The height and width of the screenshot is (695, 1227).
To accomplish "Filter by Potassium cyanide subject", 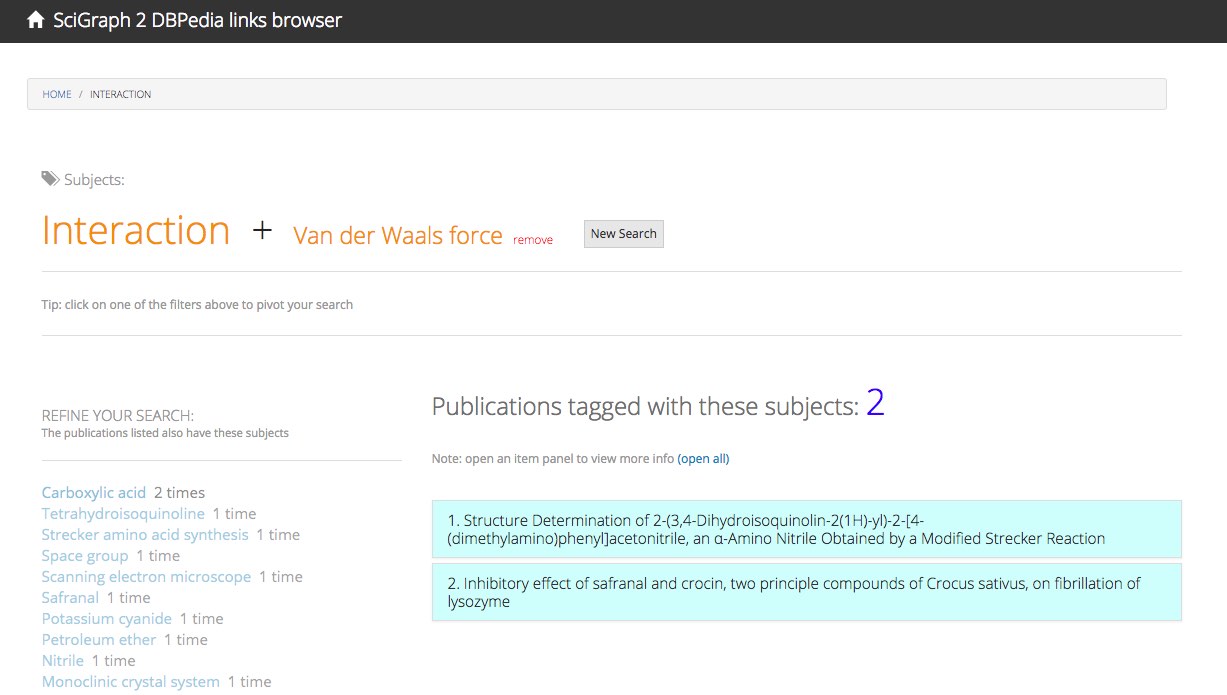I will 107,618.
